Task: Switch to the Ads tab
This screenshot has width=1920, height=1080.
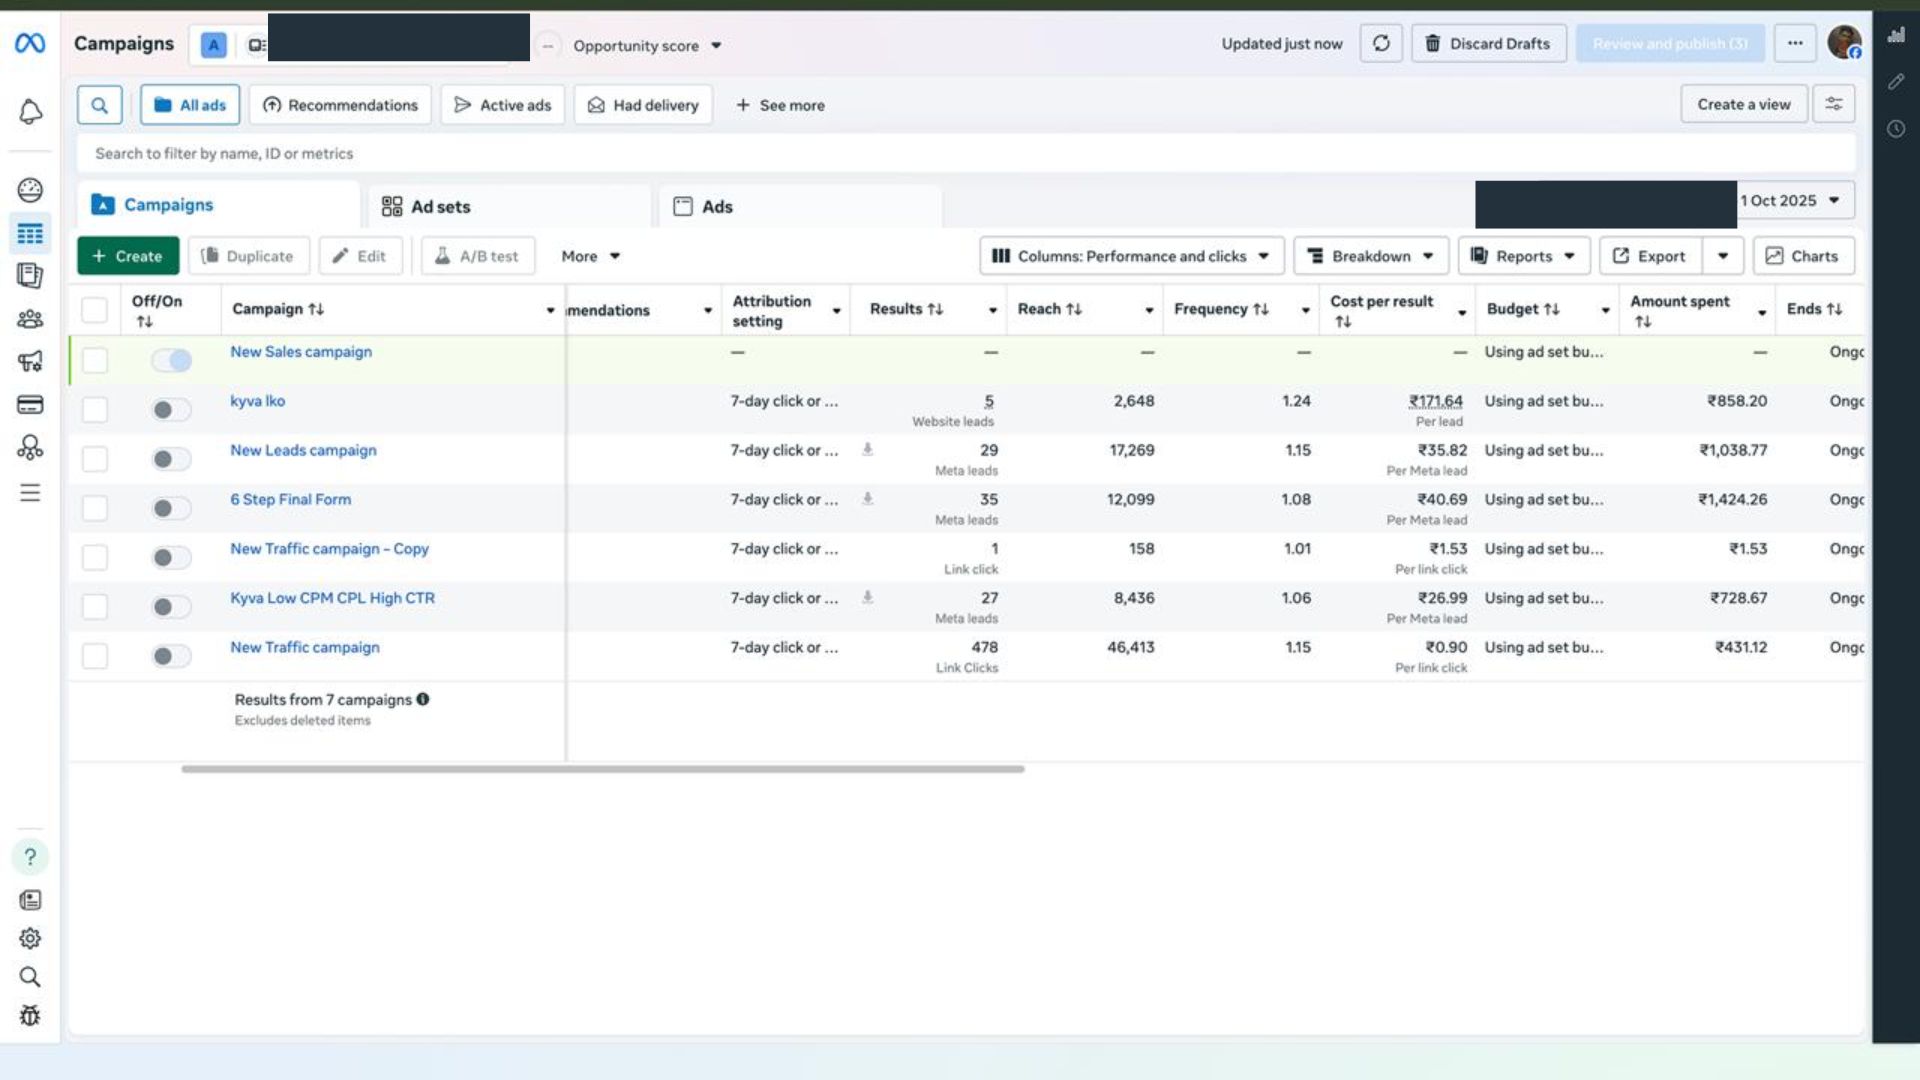Action: (x=717, y=206)
